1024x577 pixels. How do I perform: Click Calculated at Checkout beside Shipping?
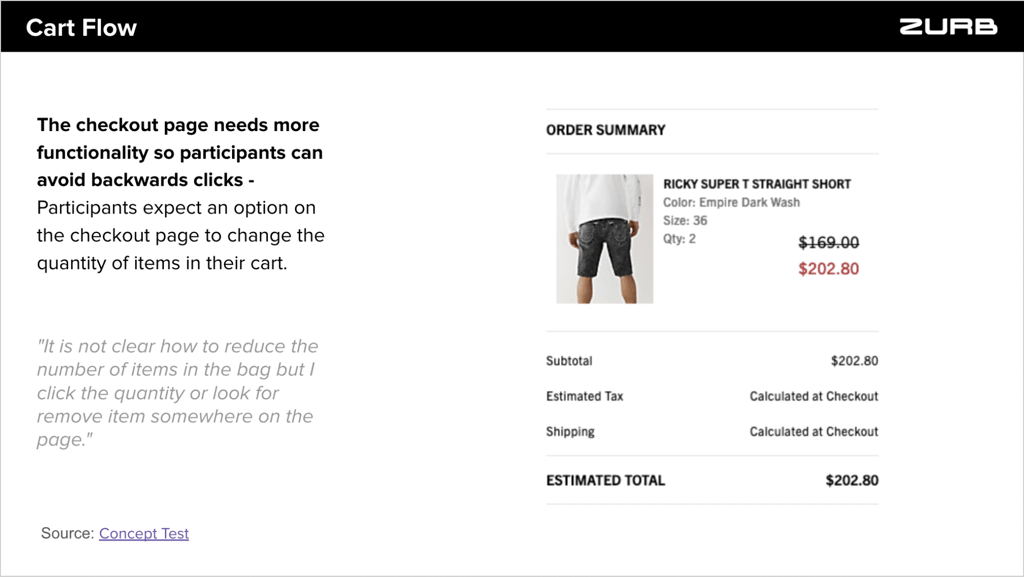coord(814,431)
